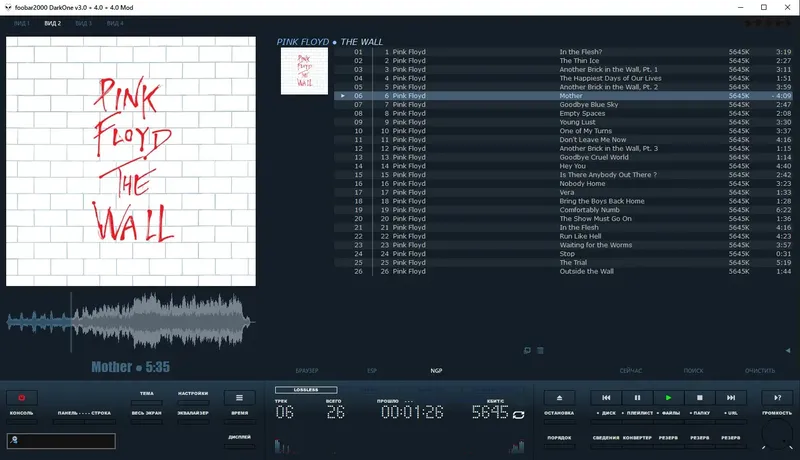Switch to ВИД 4 tab

point(115,23)
